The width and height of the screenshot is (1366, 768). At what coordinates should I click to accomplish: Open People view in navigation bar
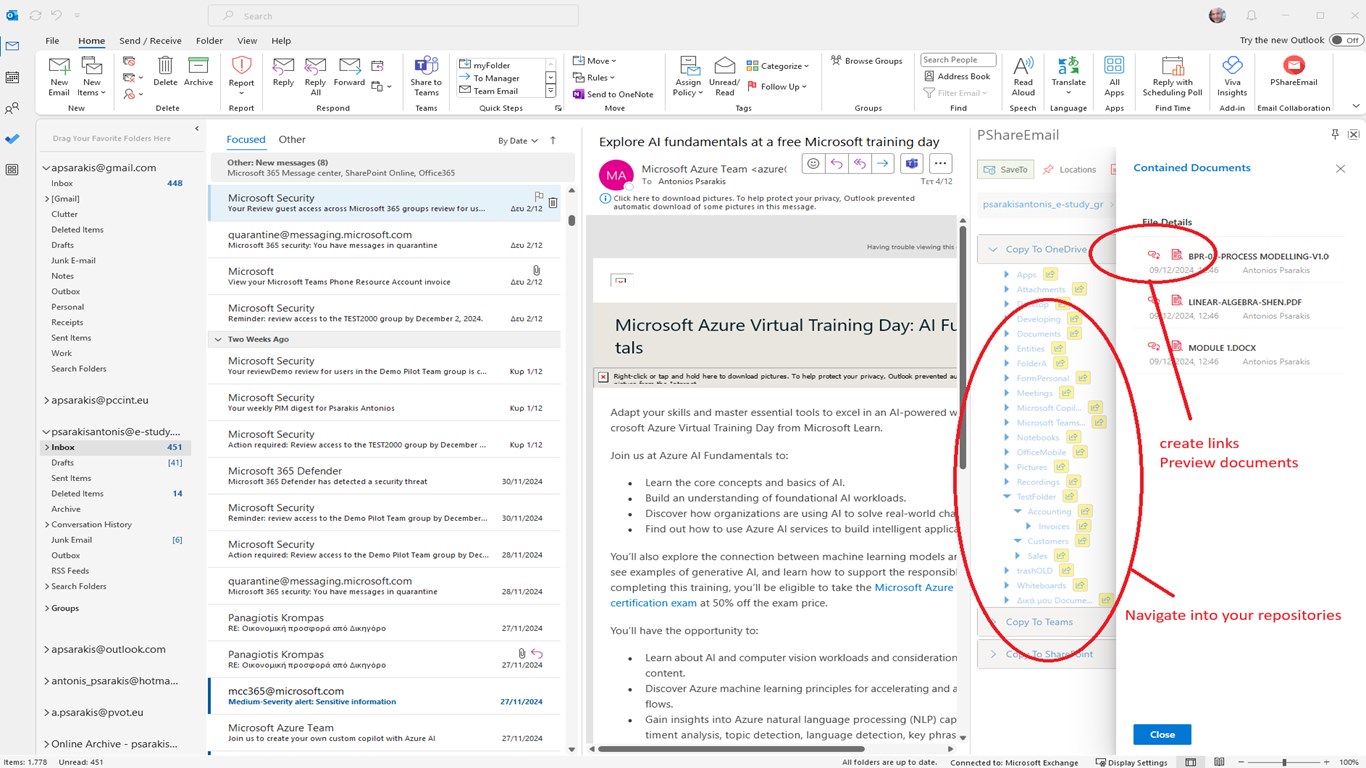[12, 108]
